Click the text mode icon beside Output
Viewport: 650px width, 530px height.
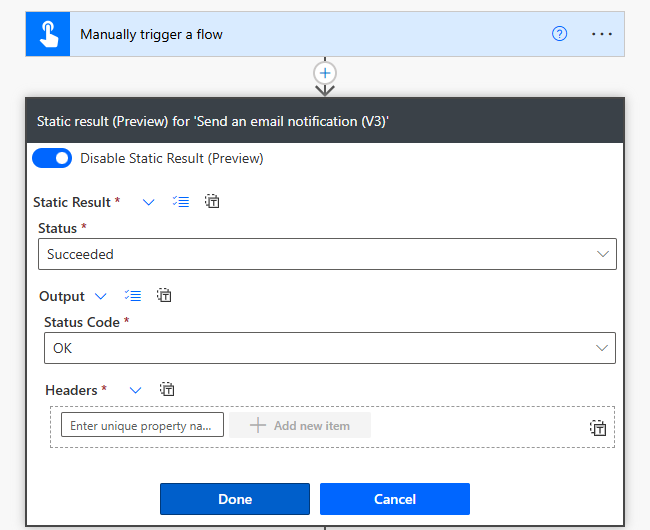[165, 296]
